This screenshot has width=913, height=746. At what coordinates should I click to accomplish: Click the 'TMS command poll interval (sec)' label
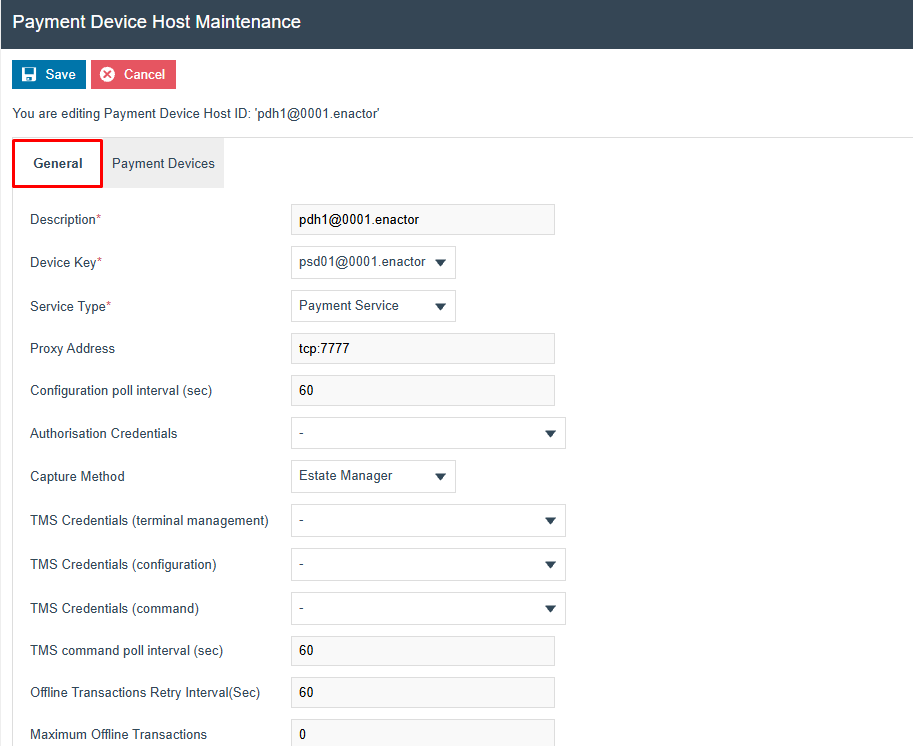127,650
